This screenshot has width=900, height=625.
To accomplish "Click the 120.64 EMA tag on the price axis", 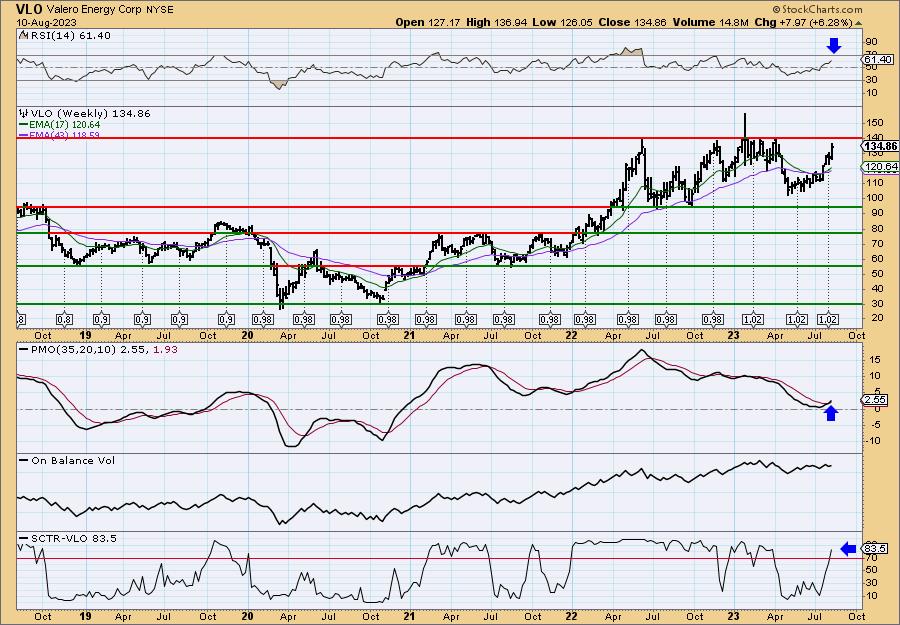I will click(x=880, y=167).
